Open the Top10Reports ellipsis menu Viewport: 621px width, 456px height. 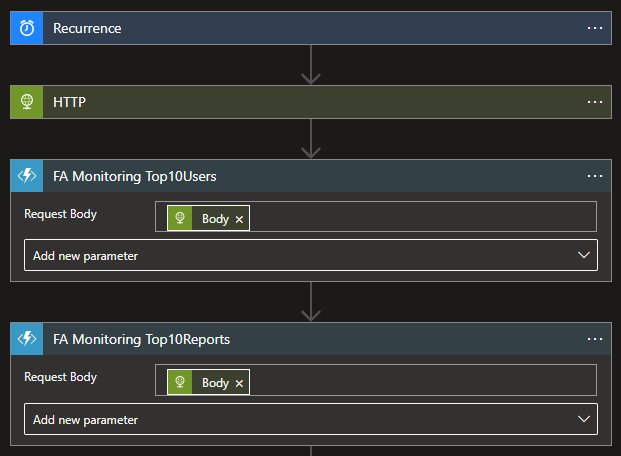pyautogui.click(x=595, y=339)
